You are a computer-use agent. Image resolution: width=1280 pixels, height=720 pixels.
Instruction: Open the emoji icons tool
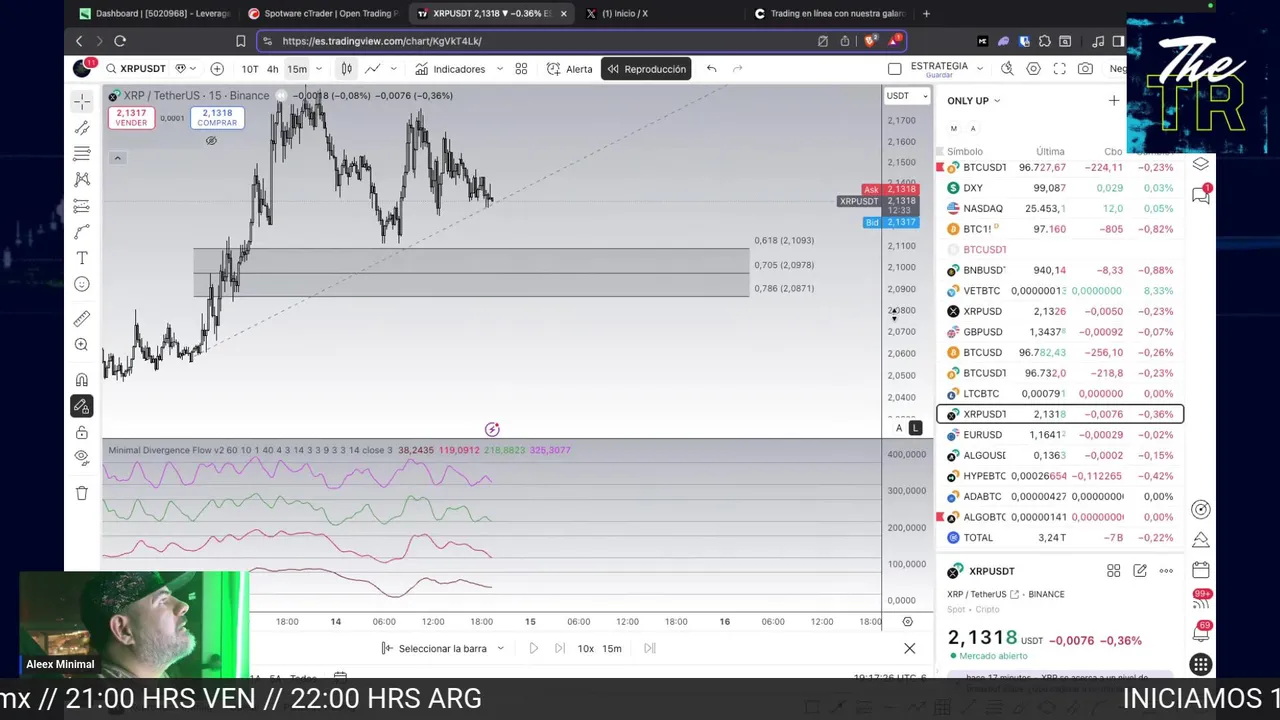(x=82, y=284)
